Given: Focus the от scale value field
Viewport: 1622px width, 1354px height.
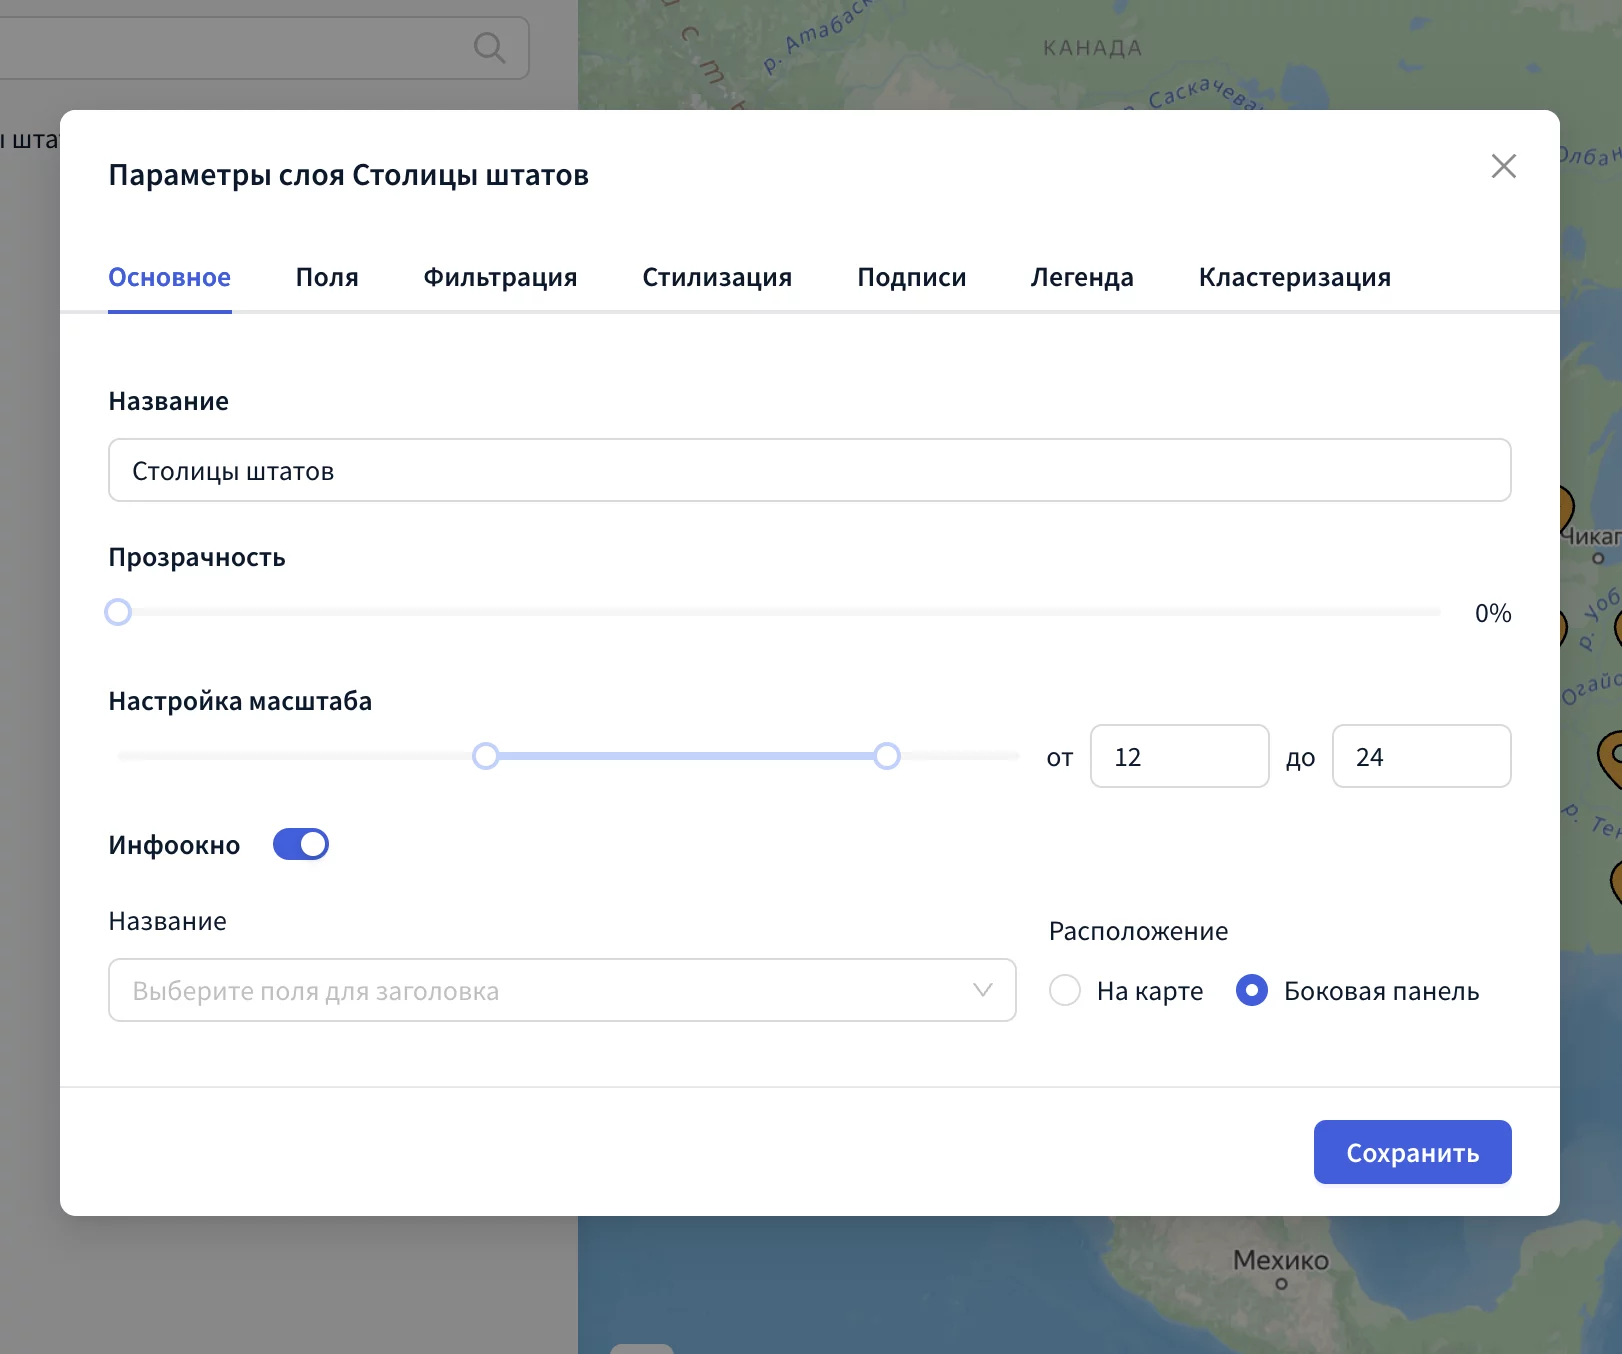Looking at the screenshot, I should click(1179, 756).
